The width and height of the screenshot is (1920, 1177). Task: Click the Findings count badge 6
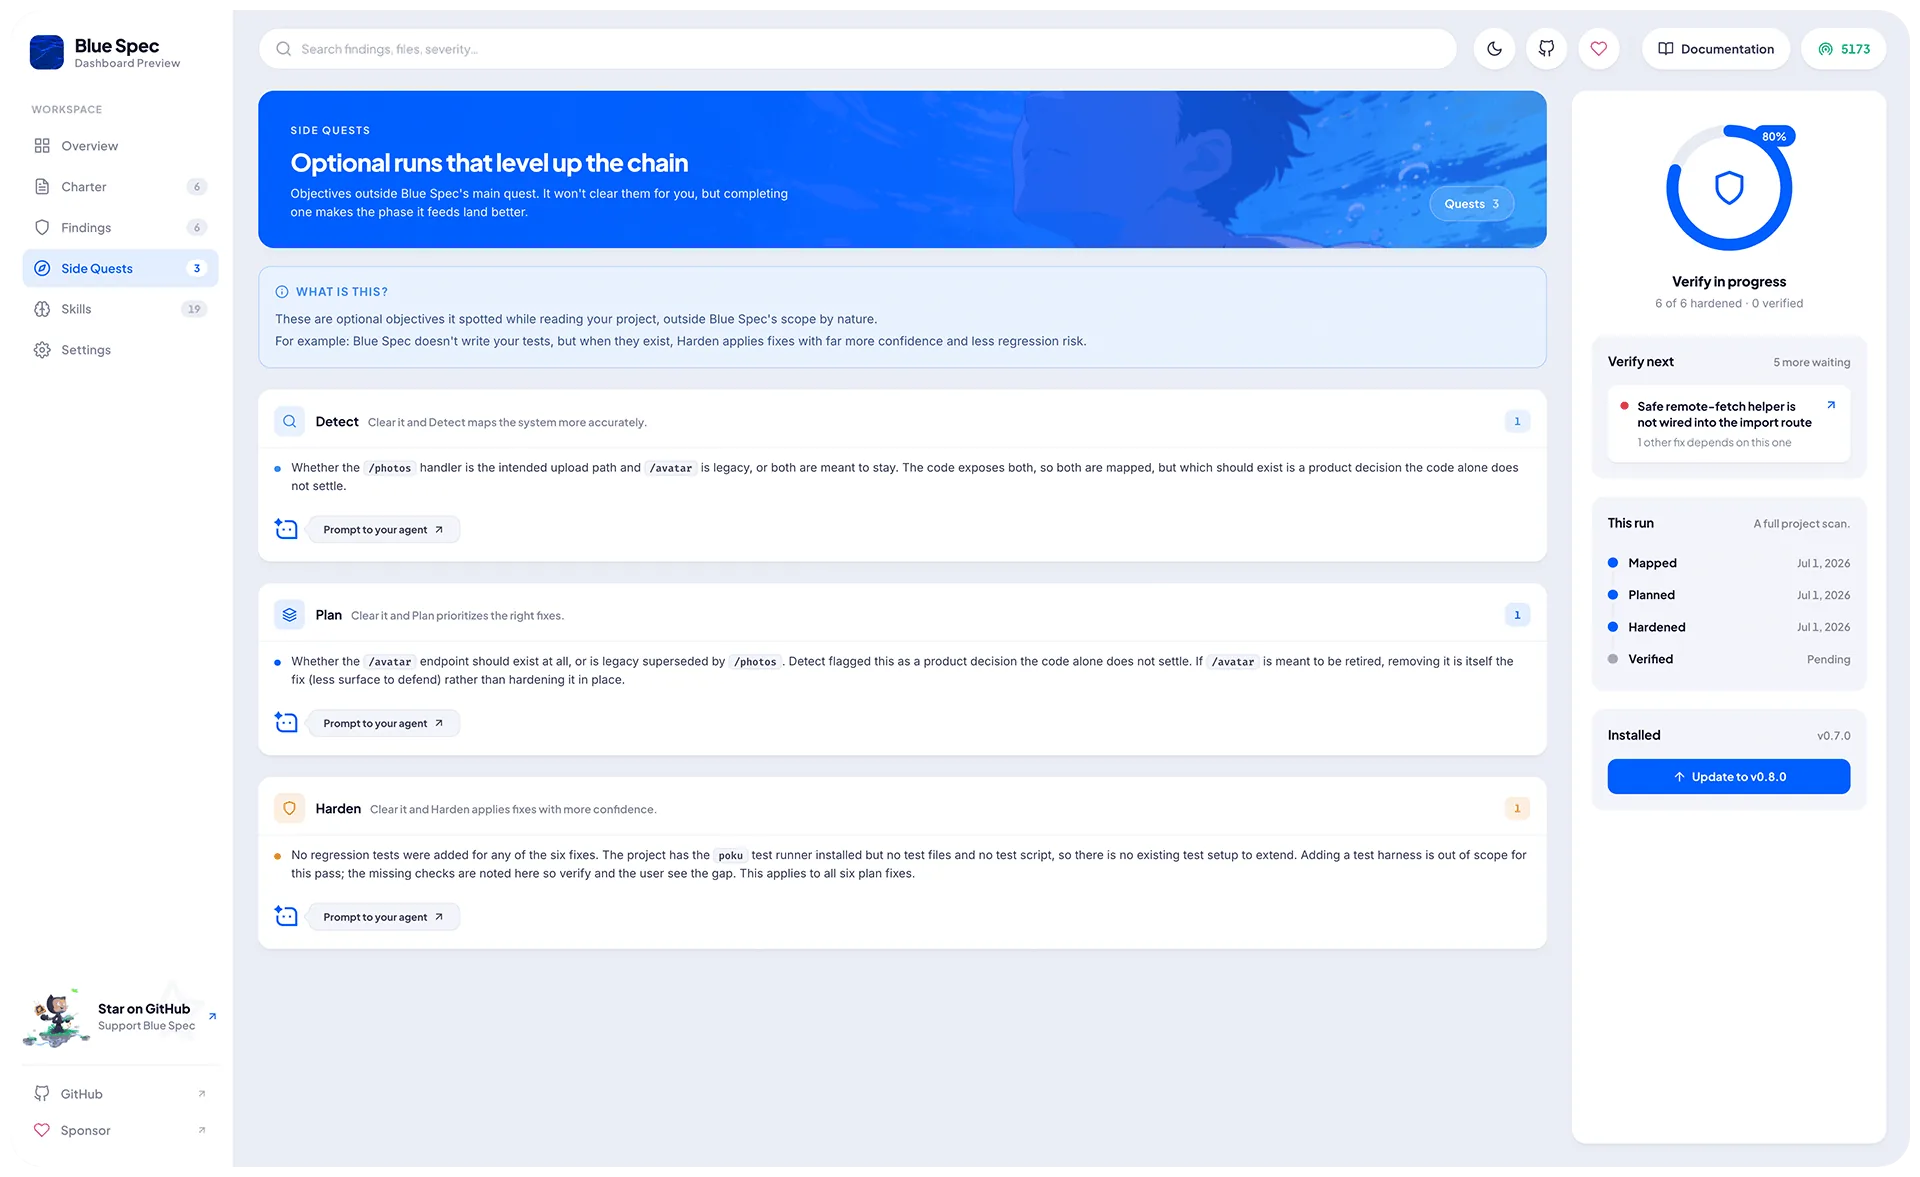[x=197, y=228]
